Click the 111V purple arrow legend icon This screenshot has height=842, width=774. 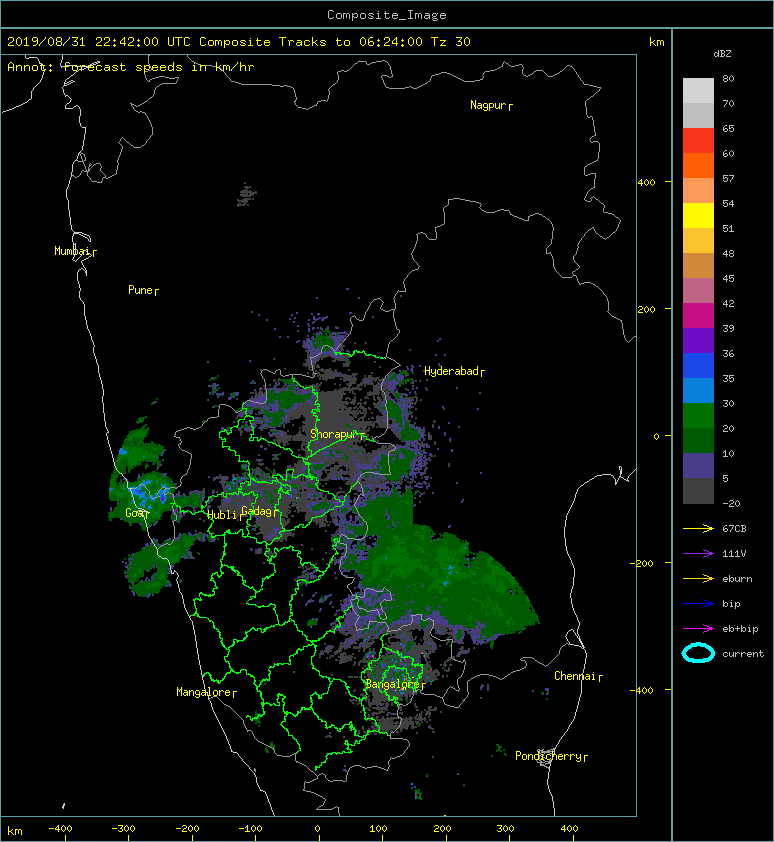(x=698, y=554)
